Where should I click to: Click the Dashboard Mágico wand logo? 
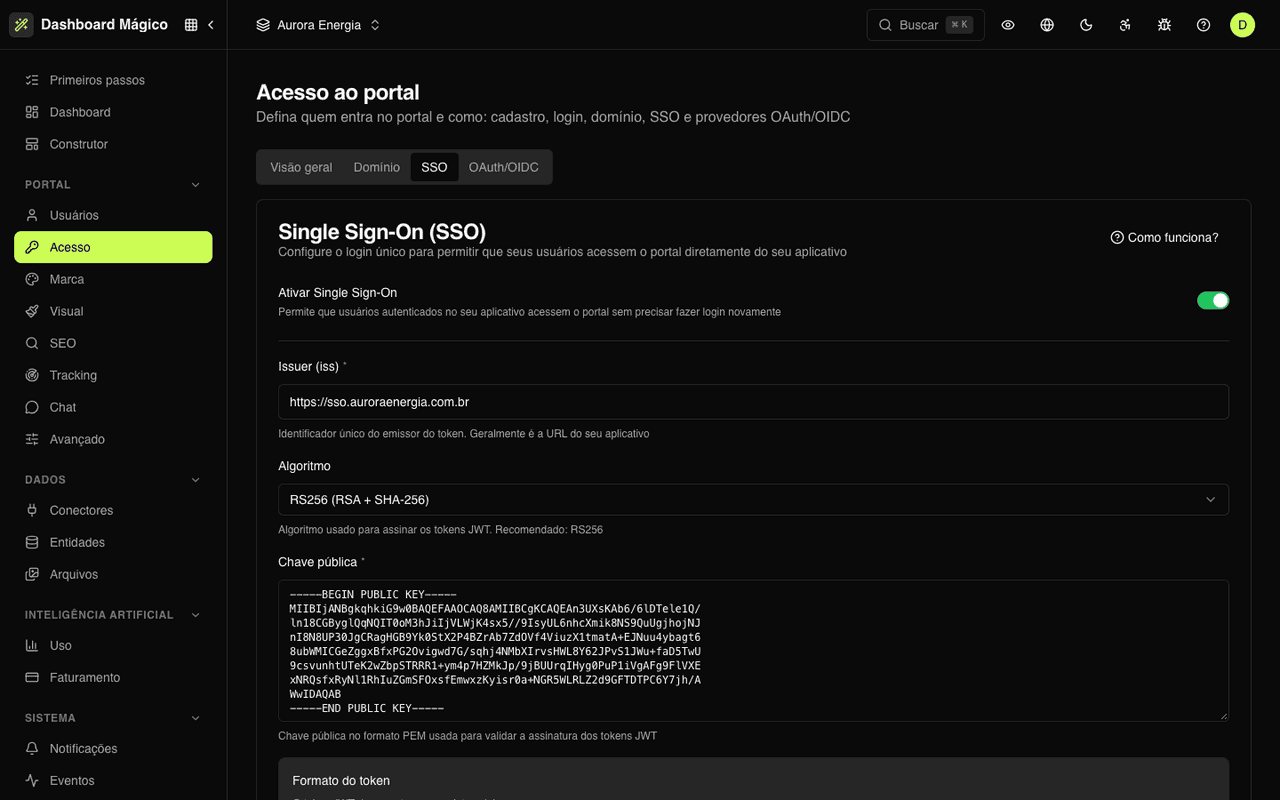click(x=21, y=25)
